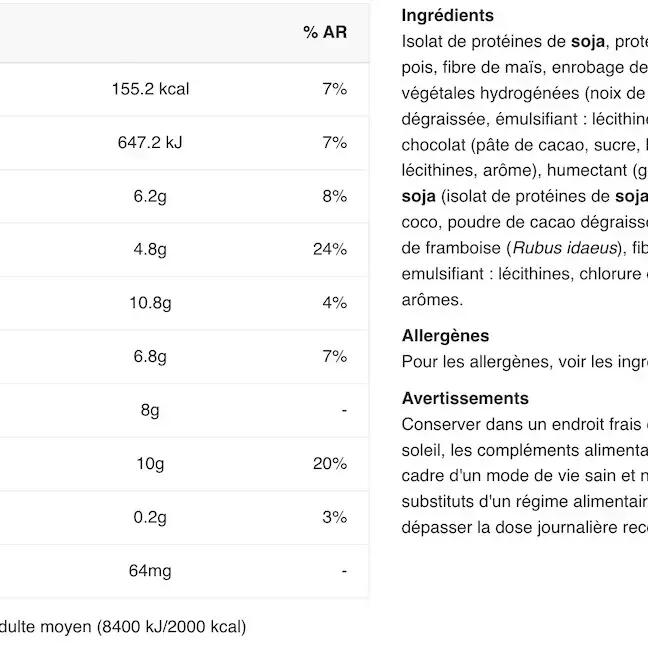The image size is (648, 648).
Task: Click the 6.8g table value
Action: 150,356
